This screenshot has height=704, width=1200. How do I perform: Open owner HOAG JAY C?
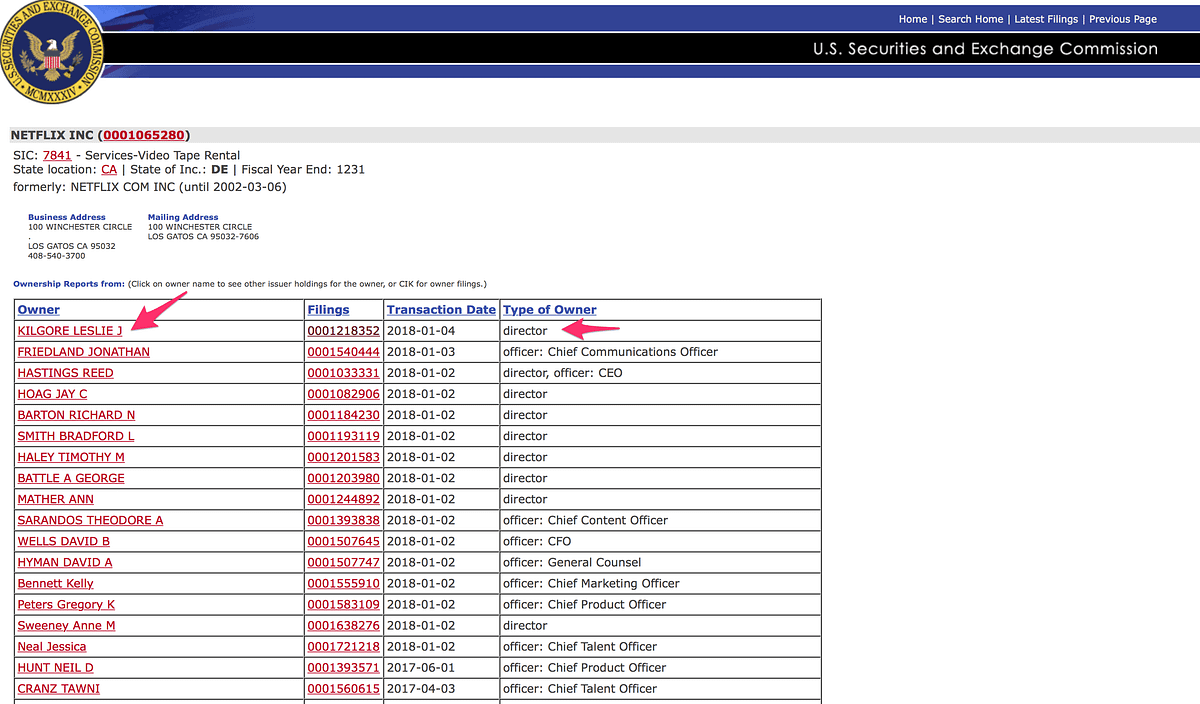(52, 394)
